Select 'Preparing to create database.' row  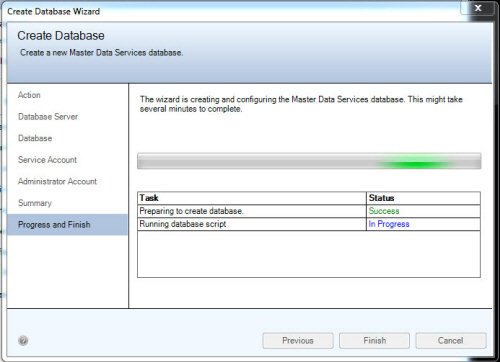[x=309, y=211]
